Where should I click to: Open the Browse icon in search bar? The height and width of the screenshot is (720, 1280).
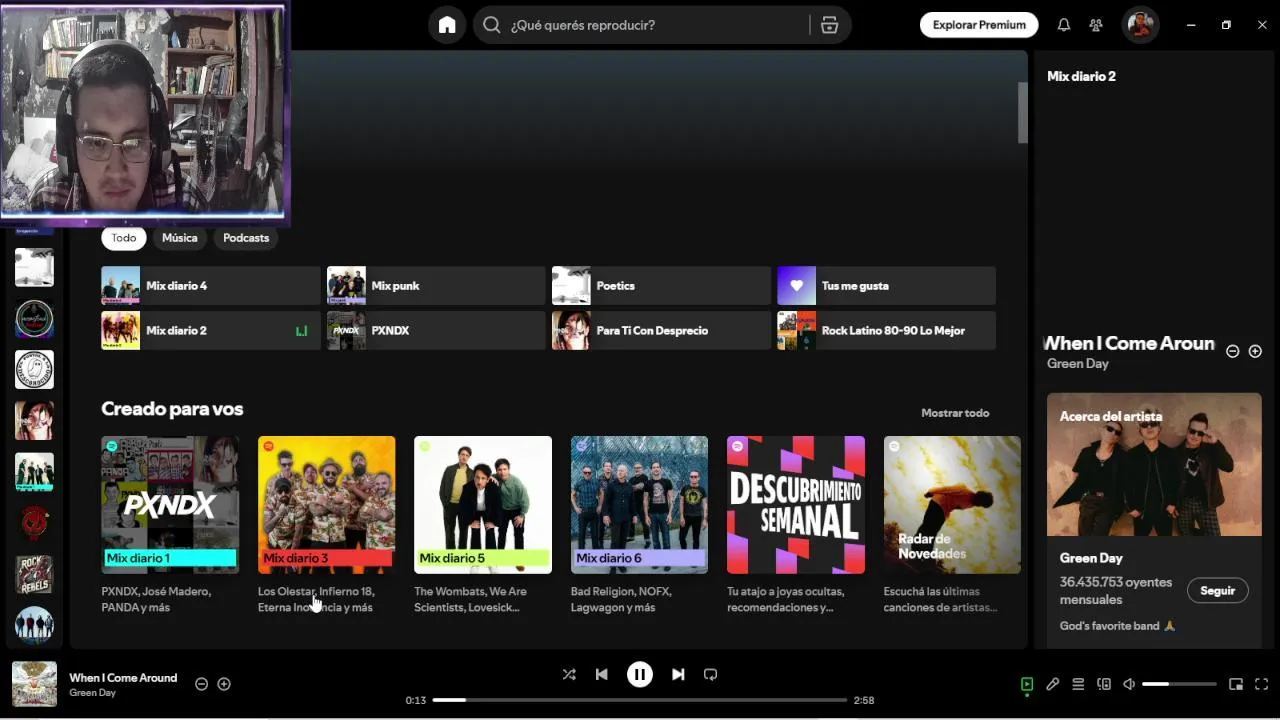[829, 25]
